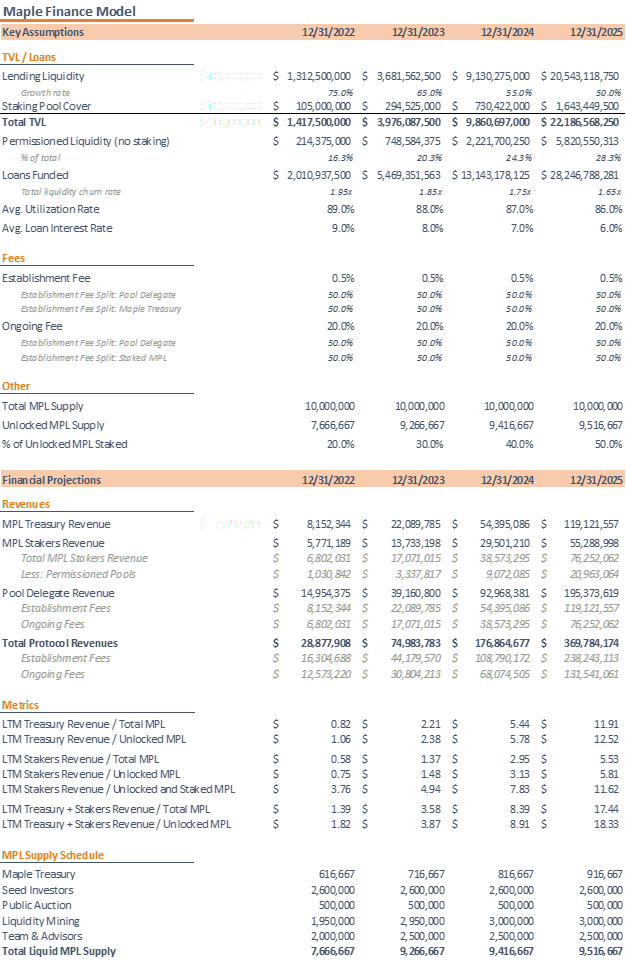Click % of Unlocked MPL Staked label
This screenshot has height=960, width=626.
[64, 444]
